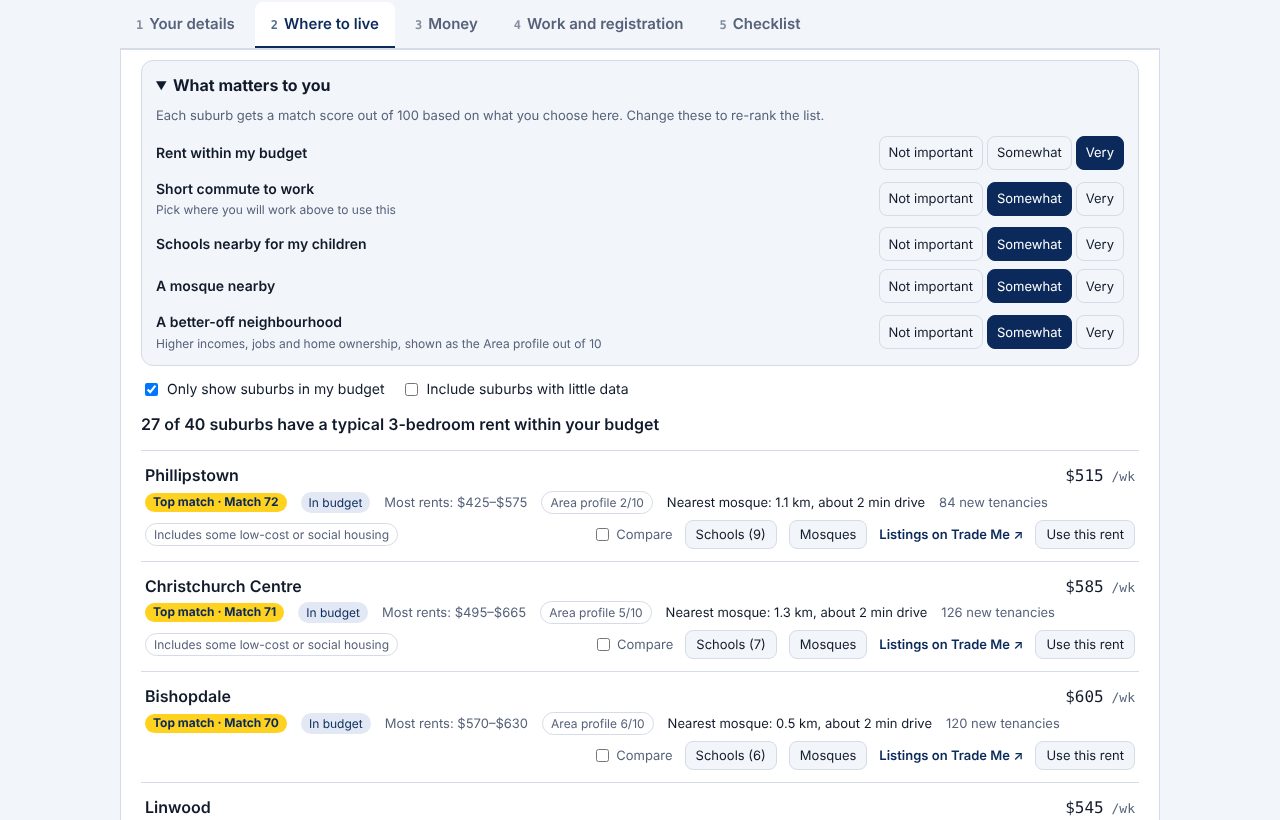Image resolution: width=1280 pixels, height=820 pixels.
Task: Select the Where to live tab
Action: click(x=325, y=24)
